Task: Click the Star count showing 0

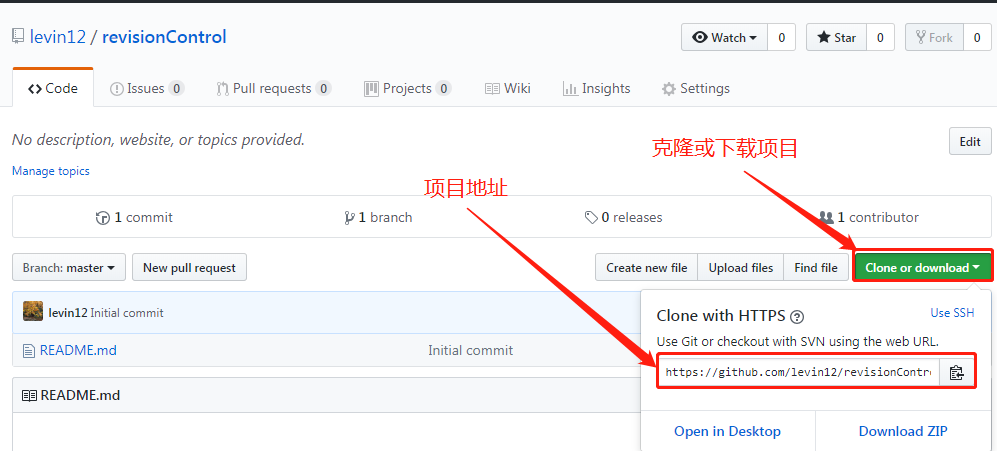Action: (x=881, y=38)
